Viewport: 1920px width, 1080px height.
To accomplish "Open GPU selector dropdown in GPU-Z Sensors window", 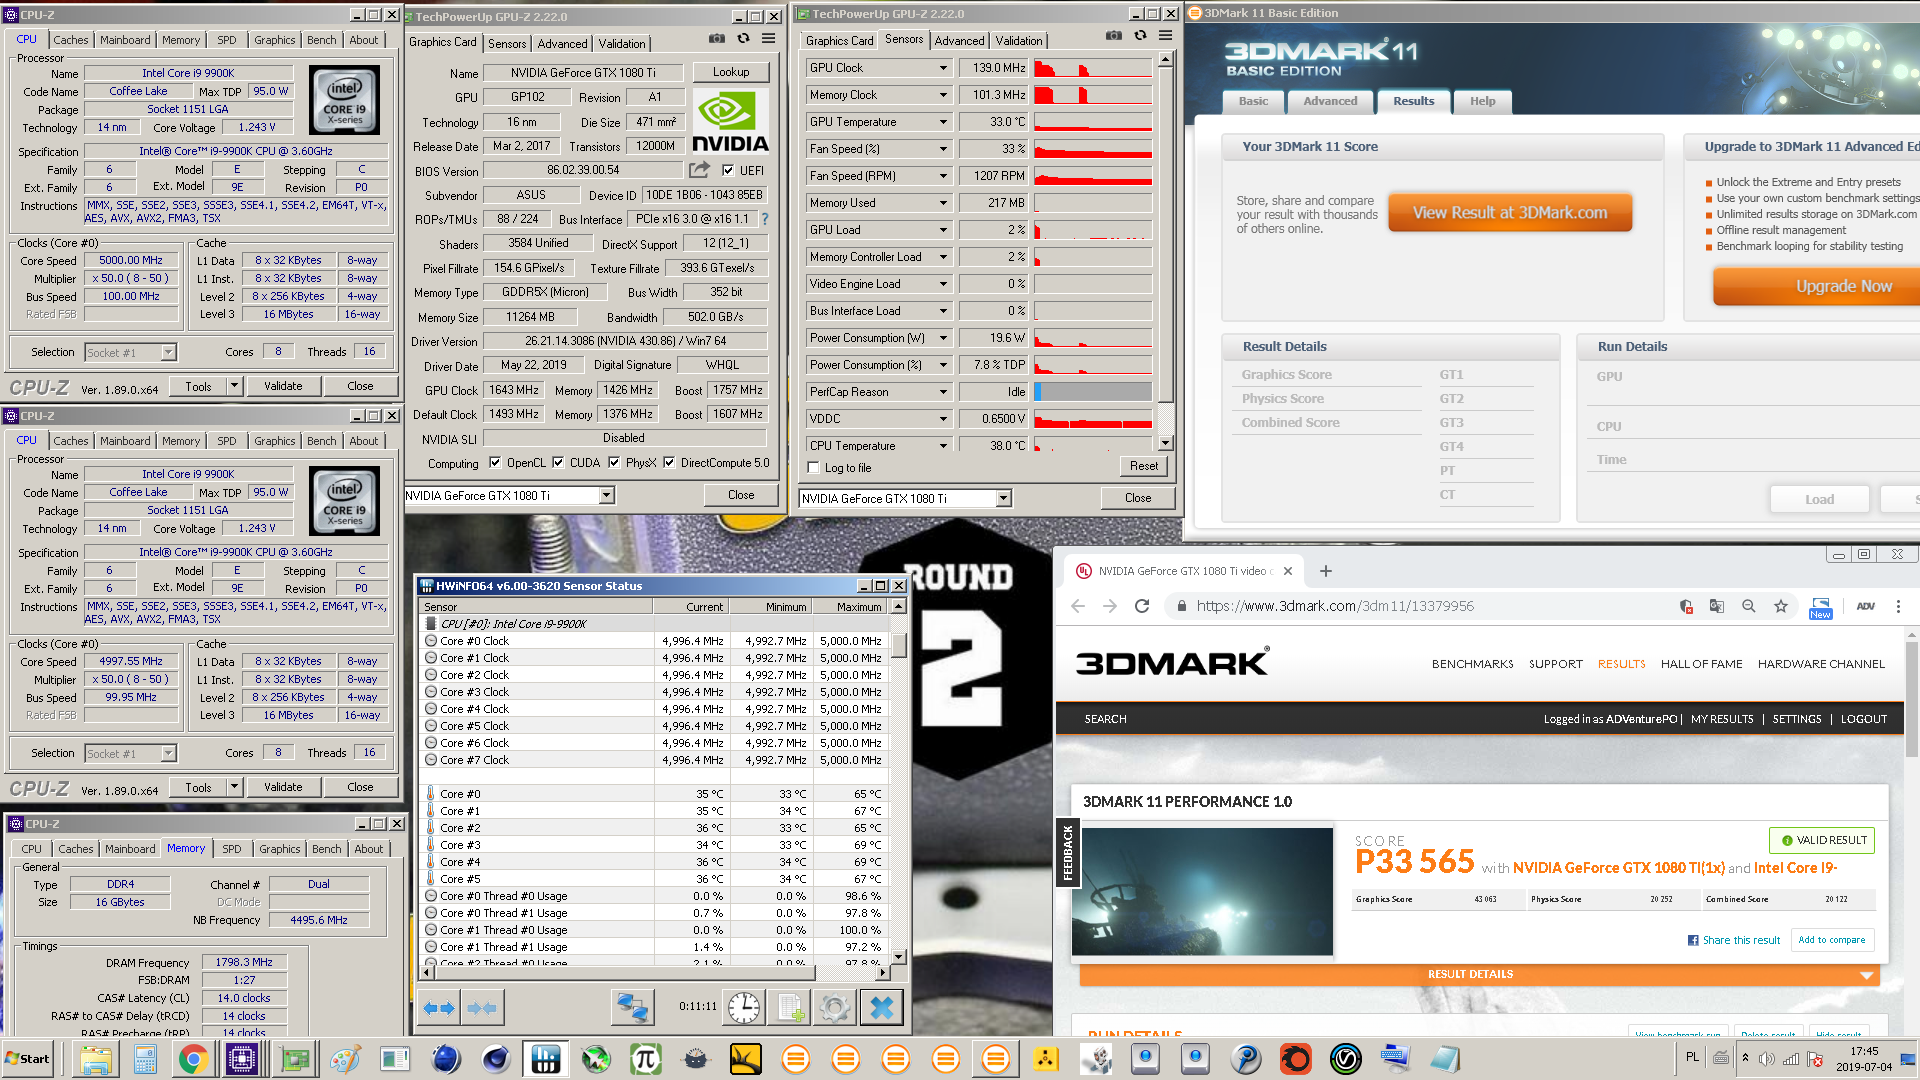I will tap(1003, 499).
